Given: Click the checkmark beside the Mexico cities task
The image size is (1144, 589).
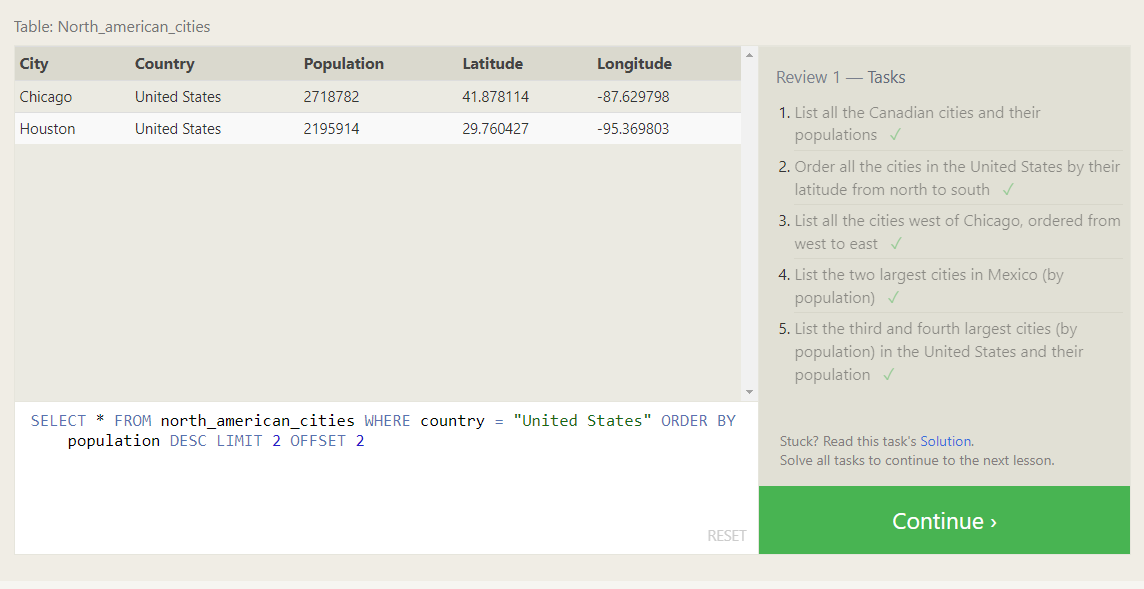Looking at the screenshot, I should pyautogui.click(x=893, y=297).
